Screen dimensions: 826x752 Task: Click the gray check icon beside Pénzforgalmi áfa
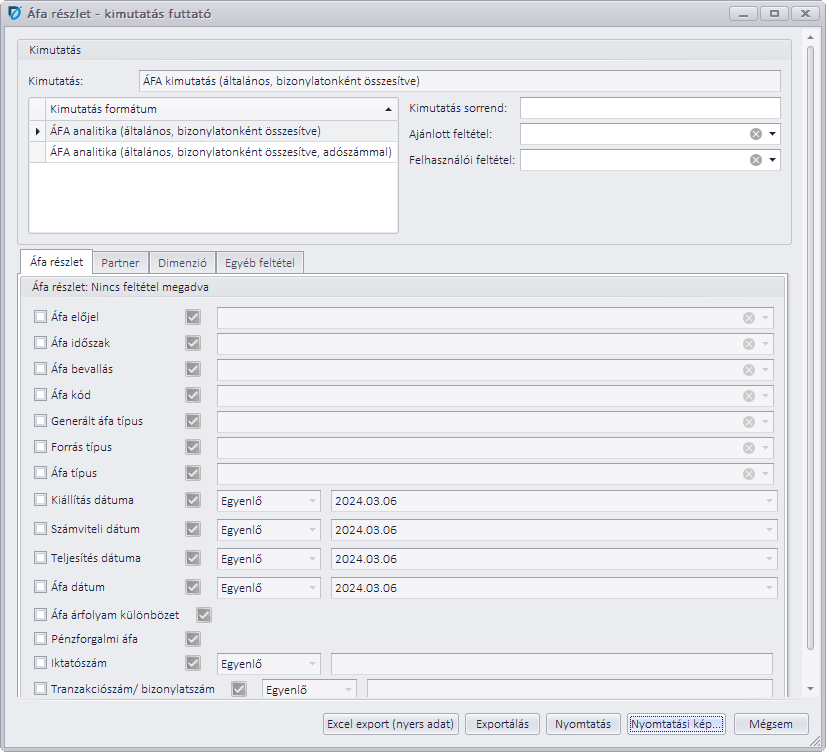[x=193, y=639]
